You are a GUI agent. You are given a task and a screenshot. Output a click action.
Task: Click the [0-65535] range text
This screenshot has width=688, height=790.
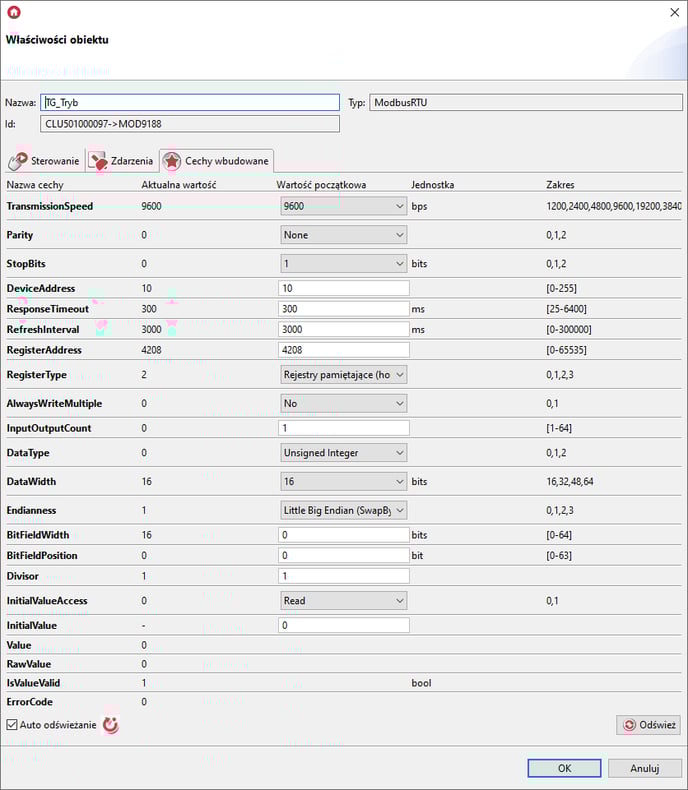click(566, 350)
